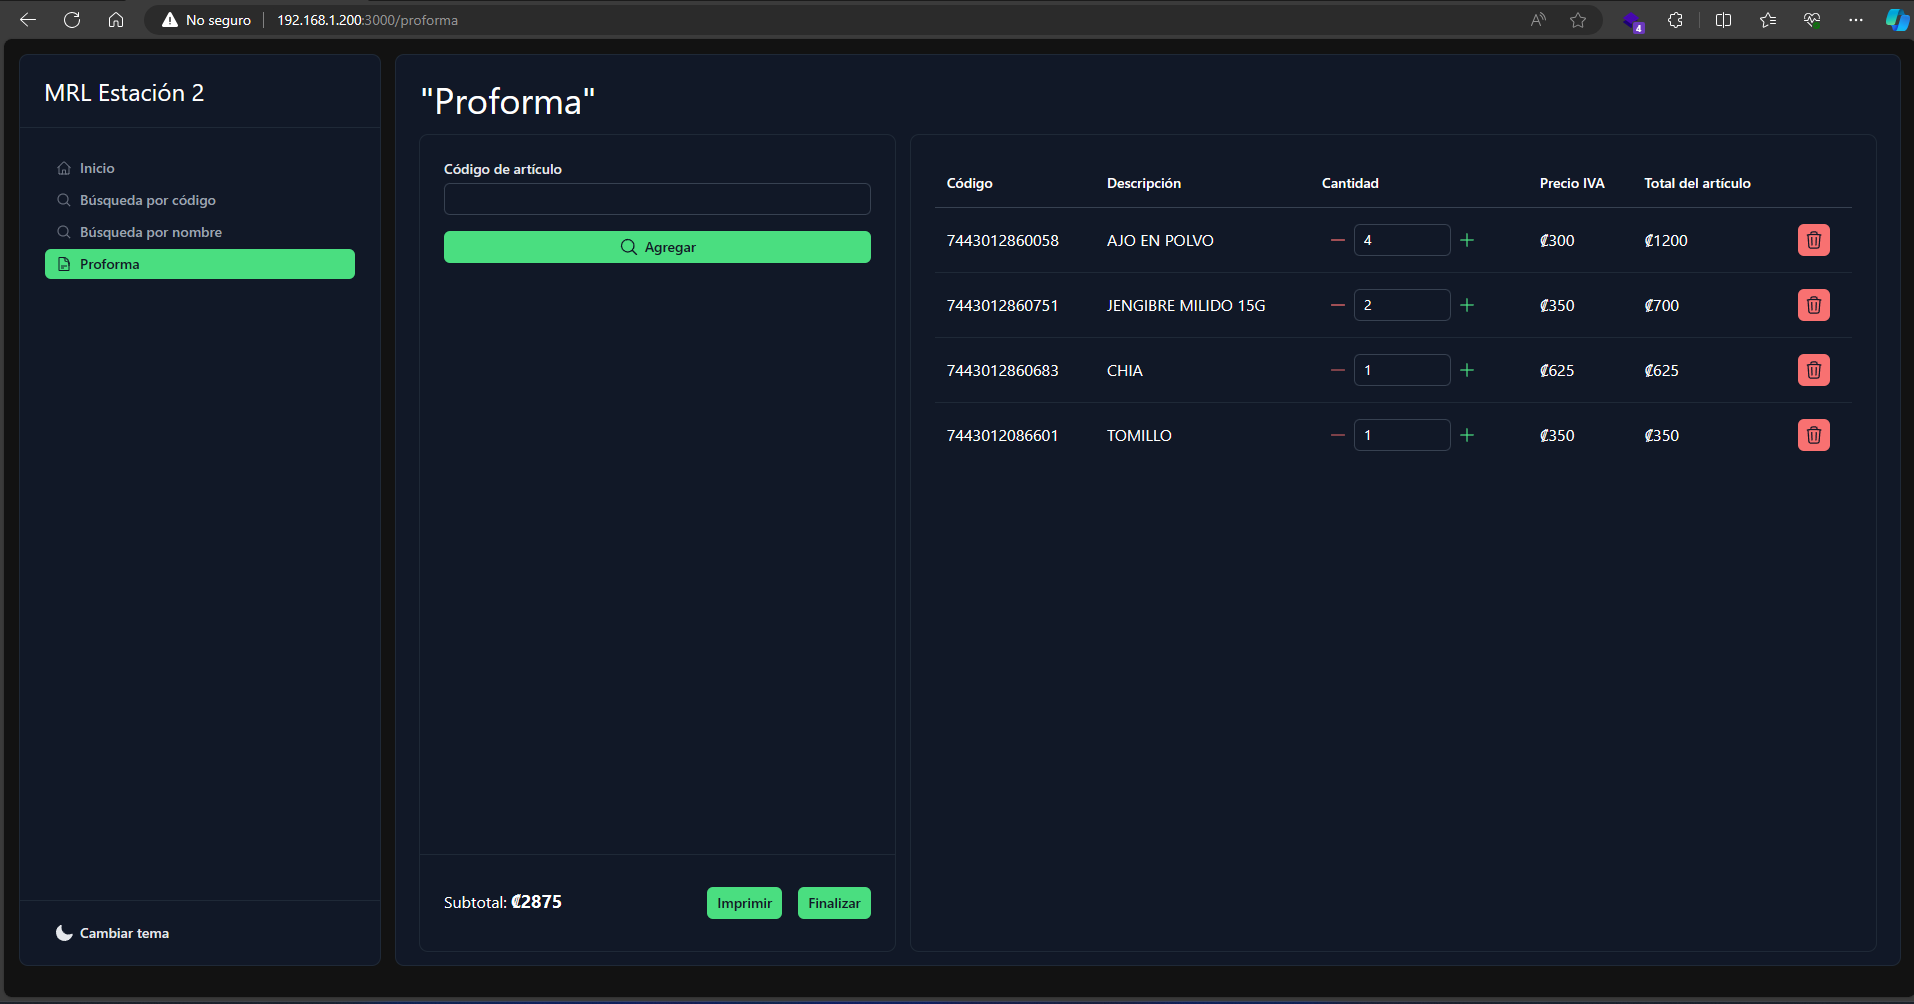Delete the AJO EN POLVO row
1914x1004 pixels.
click(x=1813, y=240)
